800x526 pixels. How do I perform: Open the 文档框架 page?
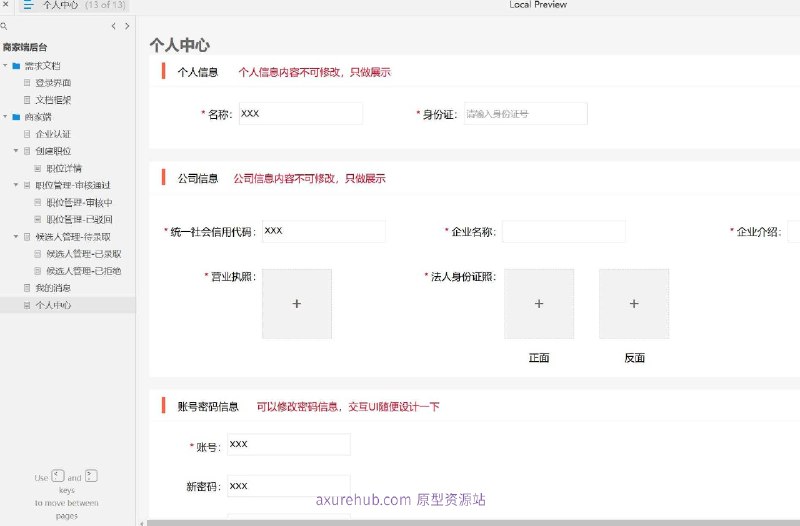coord(53,100)
